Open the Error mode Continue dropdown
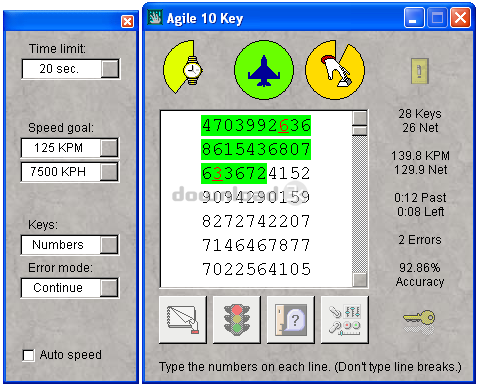This screenshot has height=387, width=480. [109, 288]
